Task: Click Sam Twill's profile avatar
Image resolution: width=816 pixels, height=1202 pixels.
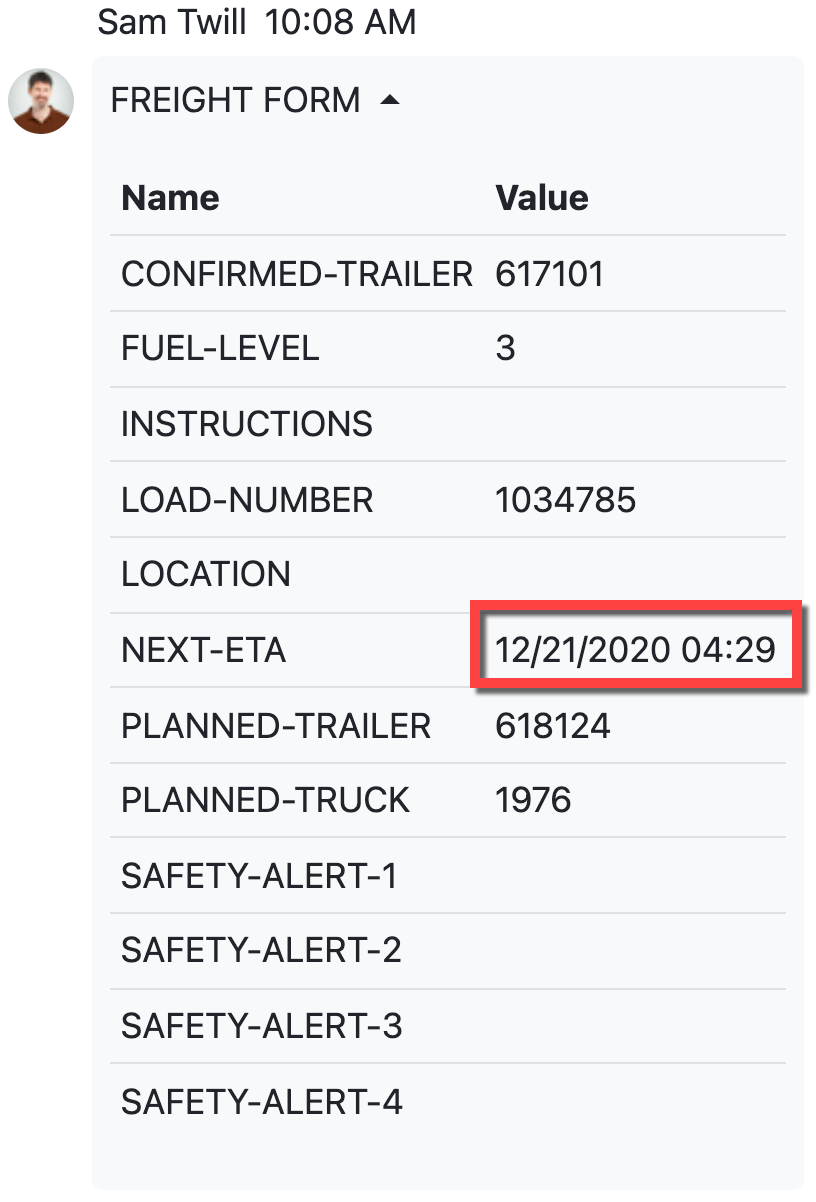Action: [41, 101]
